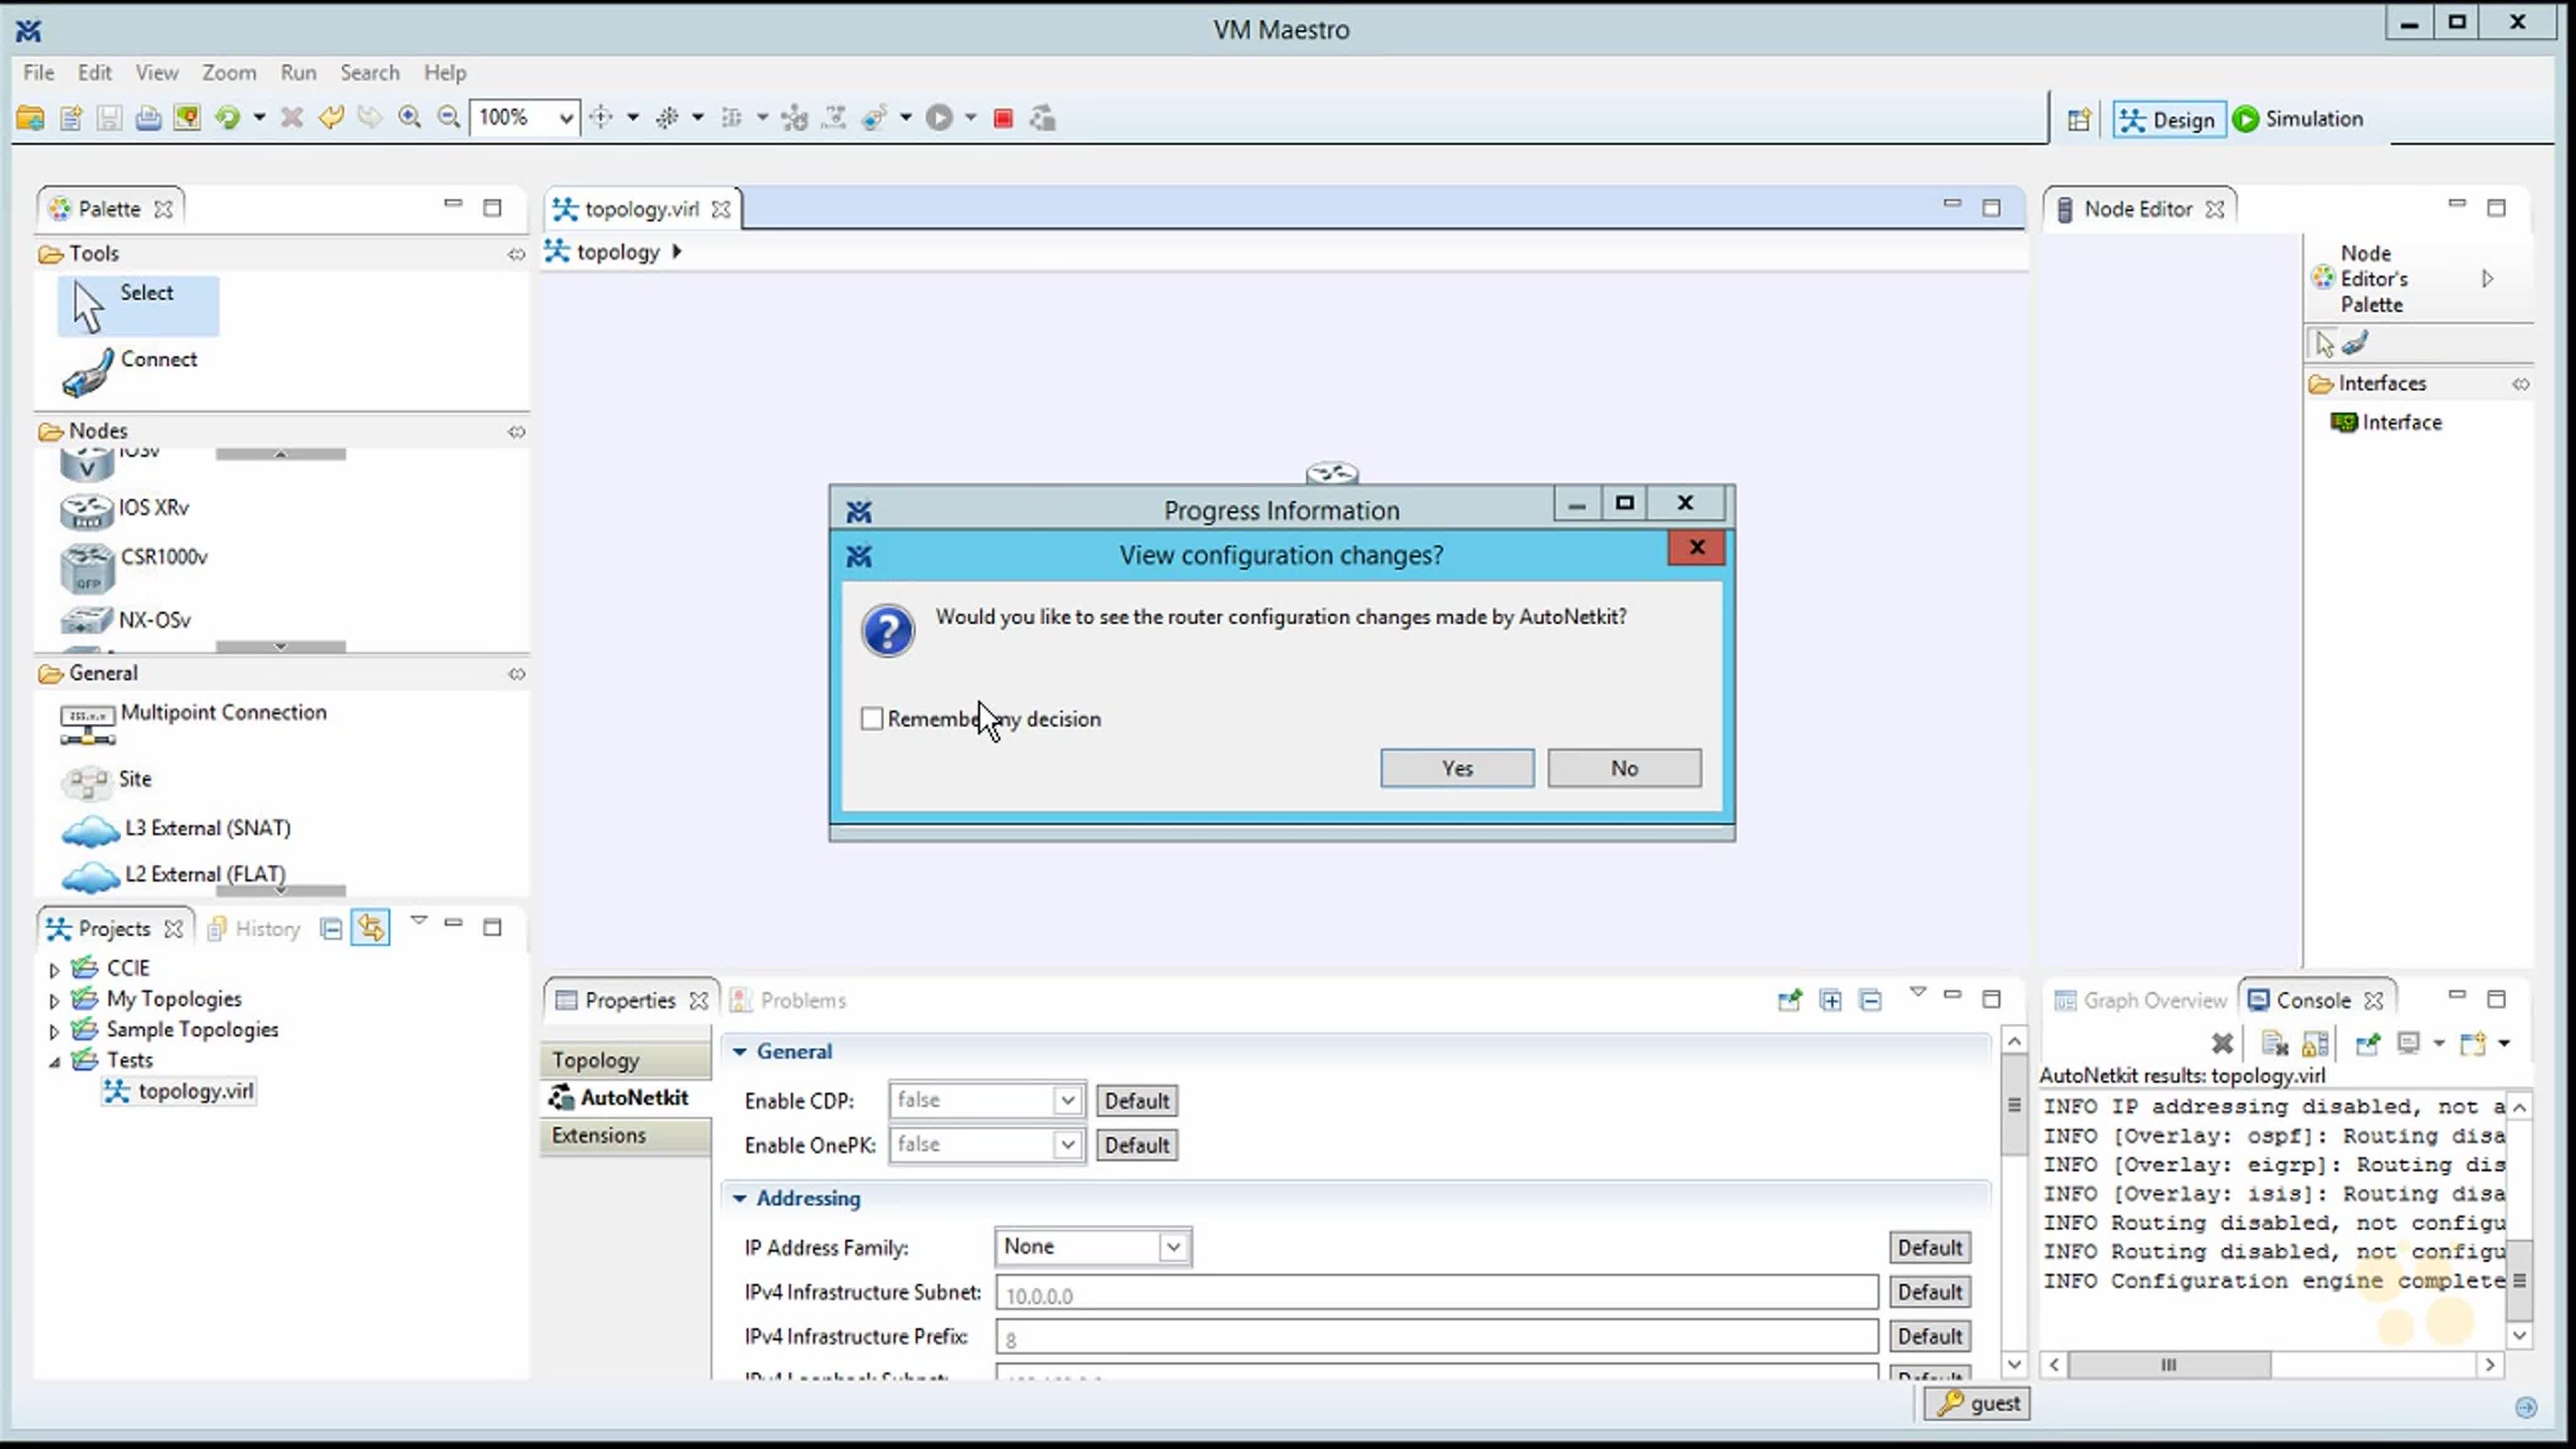Click the green refresh arrow toolbar icon
The height and width of the screenshot is (1449, 2576).
pyautogui.click(x=228, y=118)
